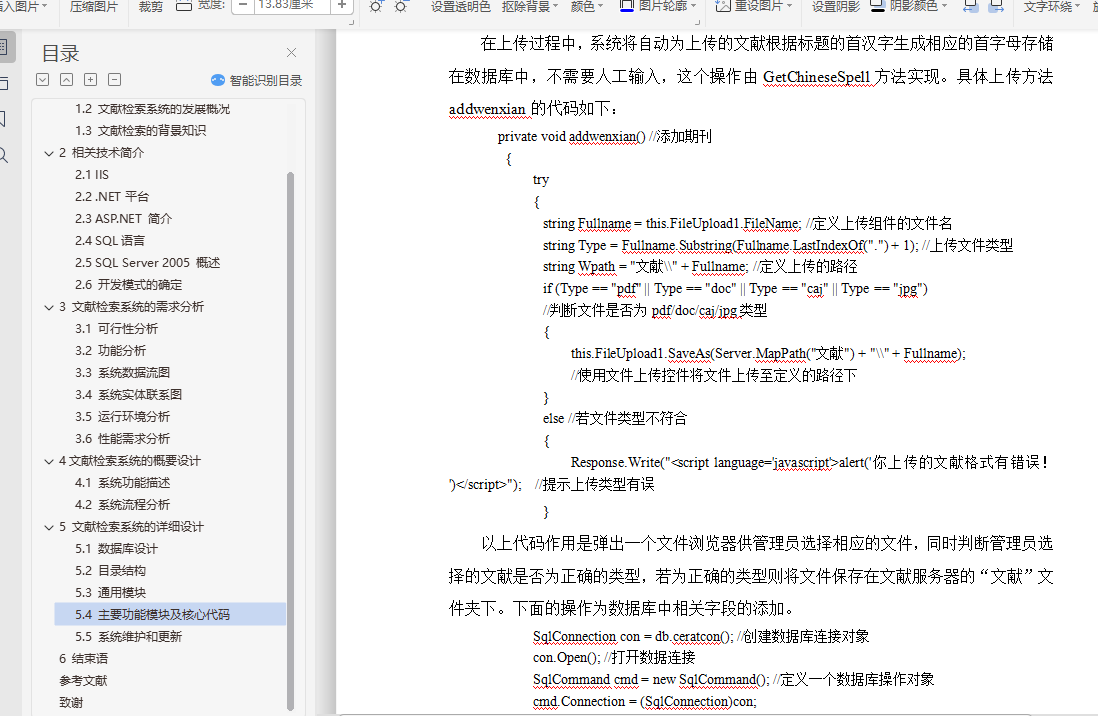Jump to section 5.1 数据库设计
Viewport: 1098px width, 716px height.
coord(116,549)
